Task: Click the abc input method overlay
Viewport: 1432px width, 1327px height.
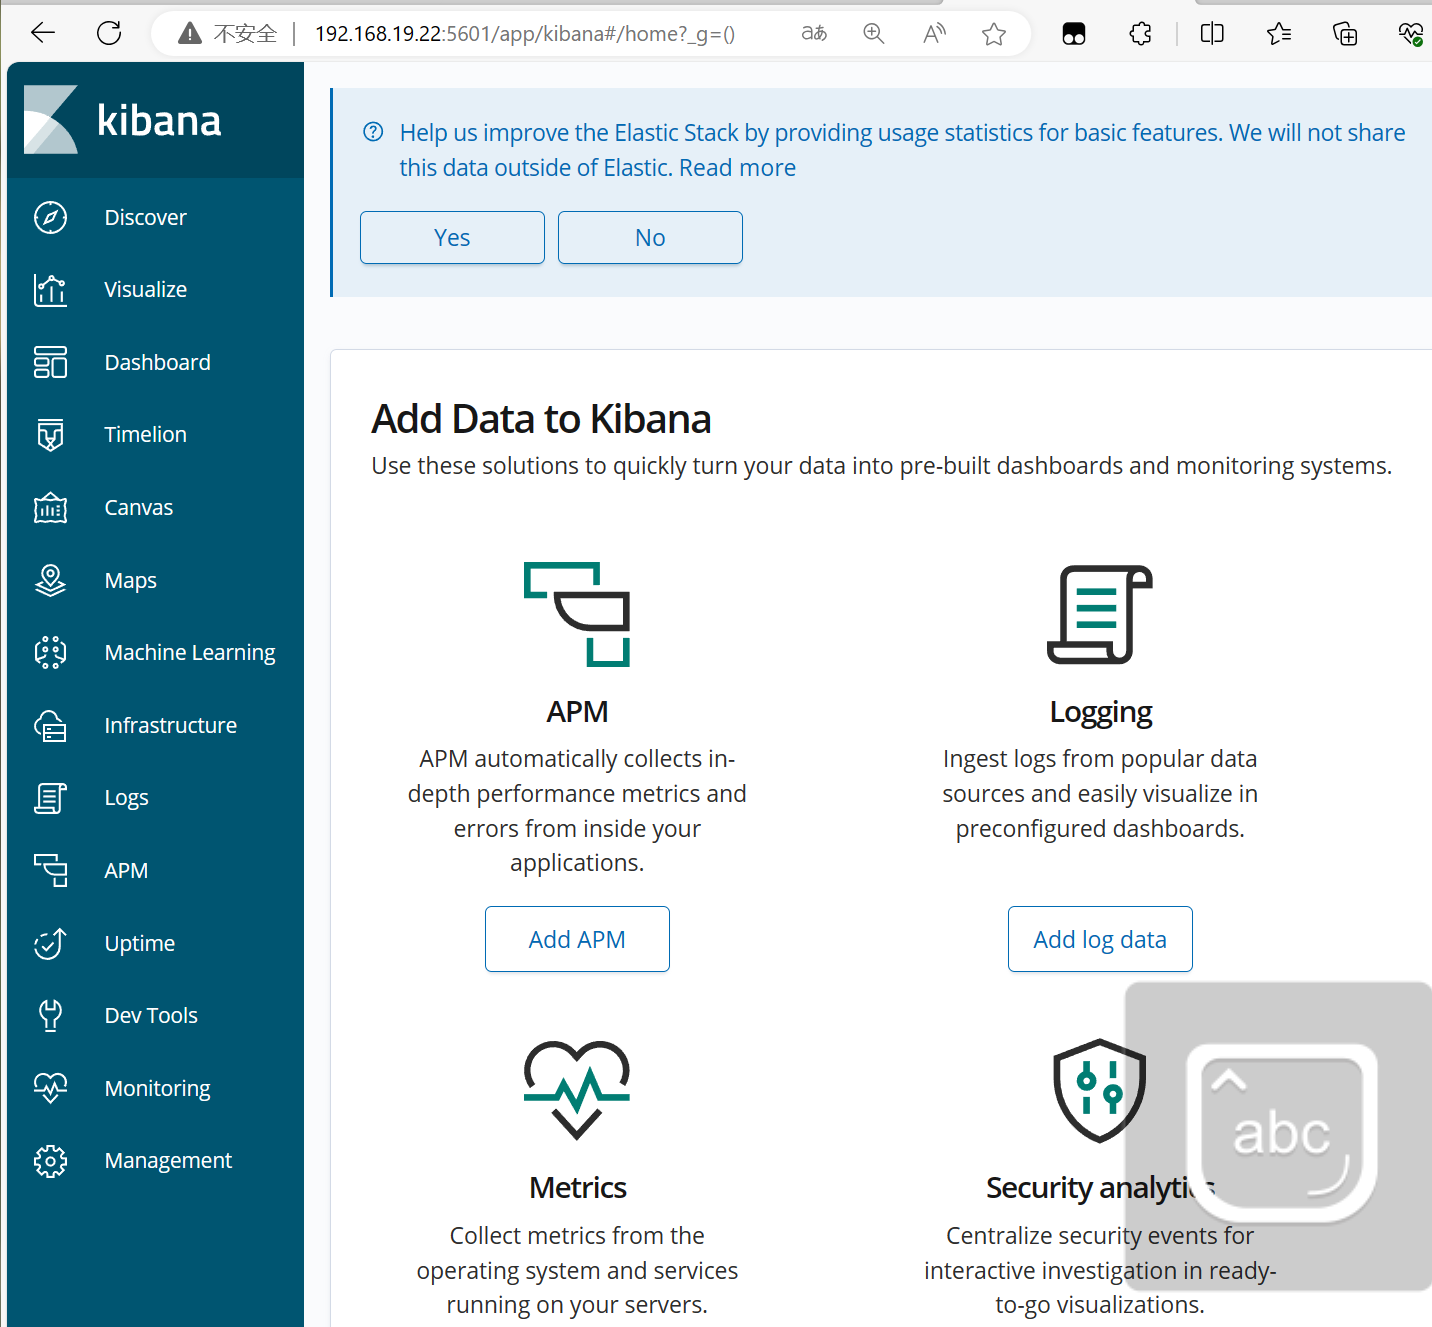Action: [x=1281, y=1134]
